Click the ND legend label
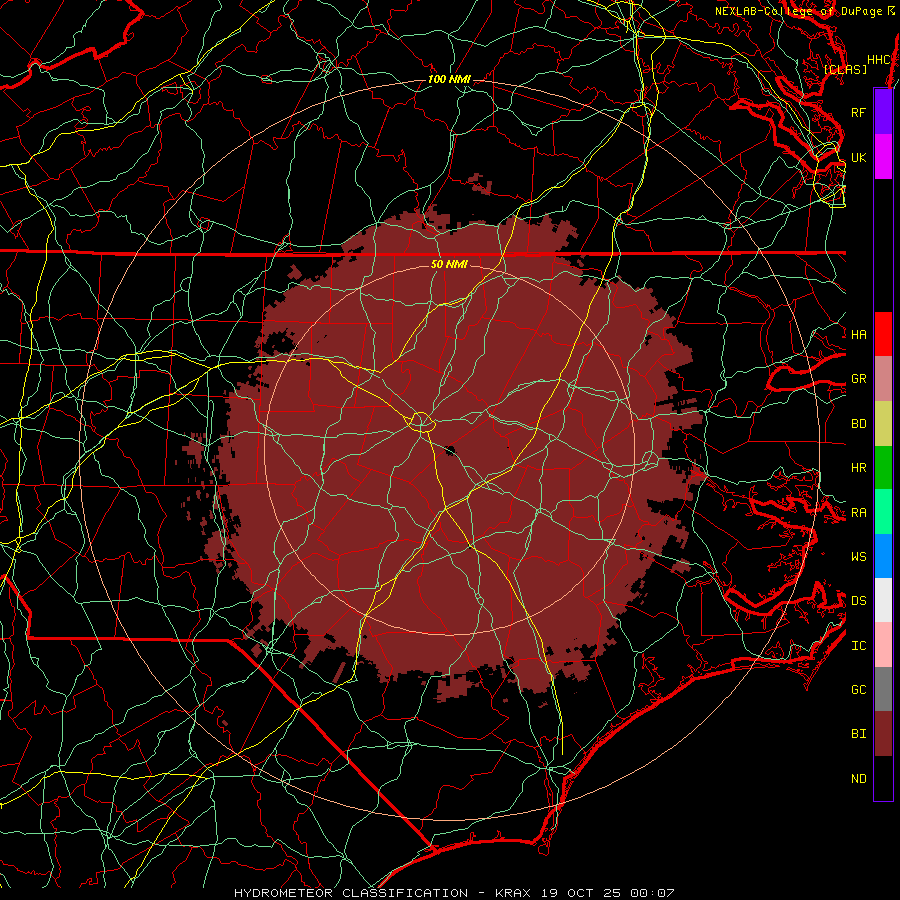This screenshot has height=900, width=900. [x=858, y=779]
